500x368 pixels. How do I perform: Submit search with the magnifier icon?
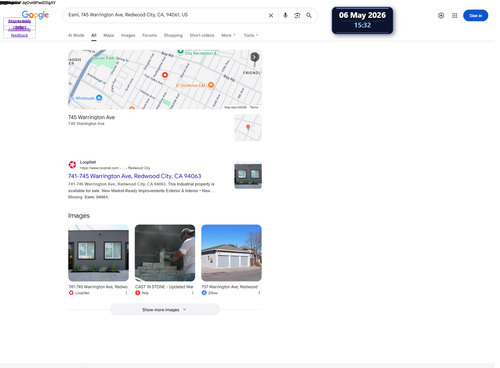(309, 15)
